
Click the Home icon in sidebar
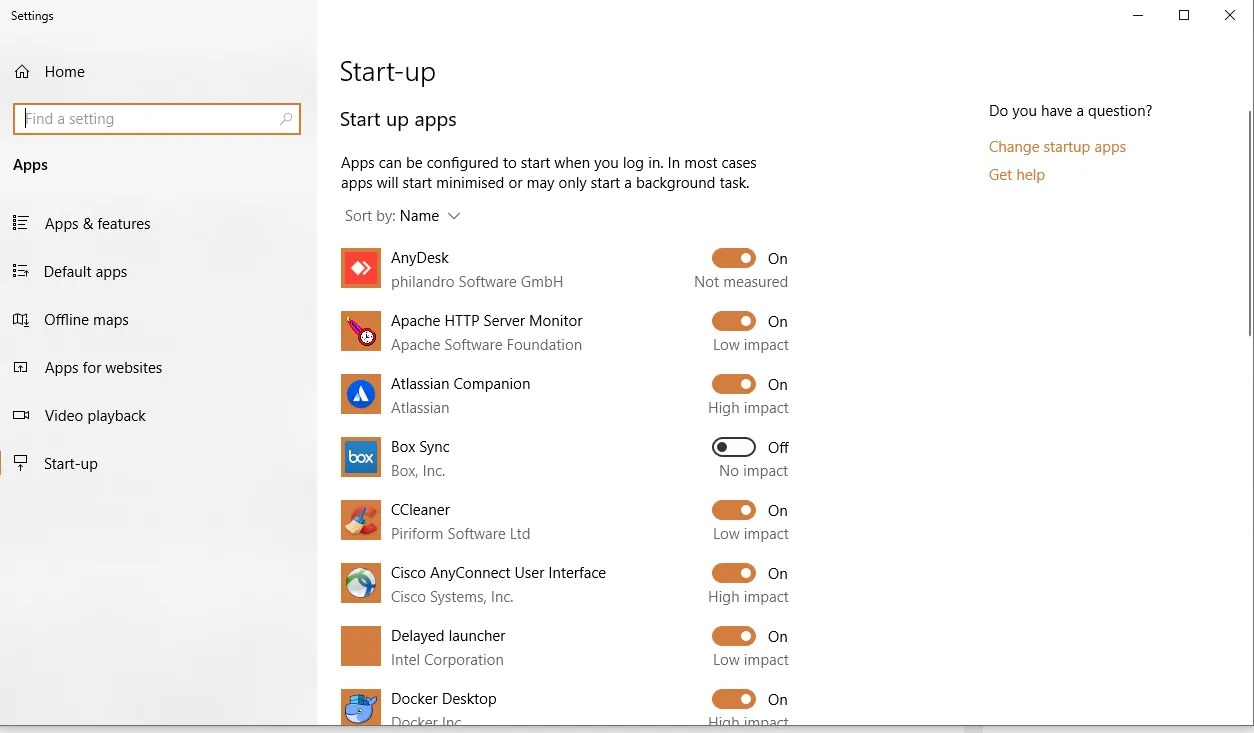[x=21, y=72]
